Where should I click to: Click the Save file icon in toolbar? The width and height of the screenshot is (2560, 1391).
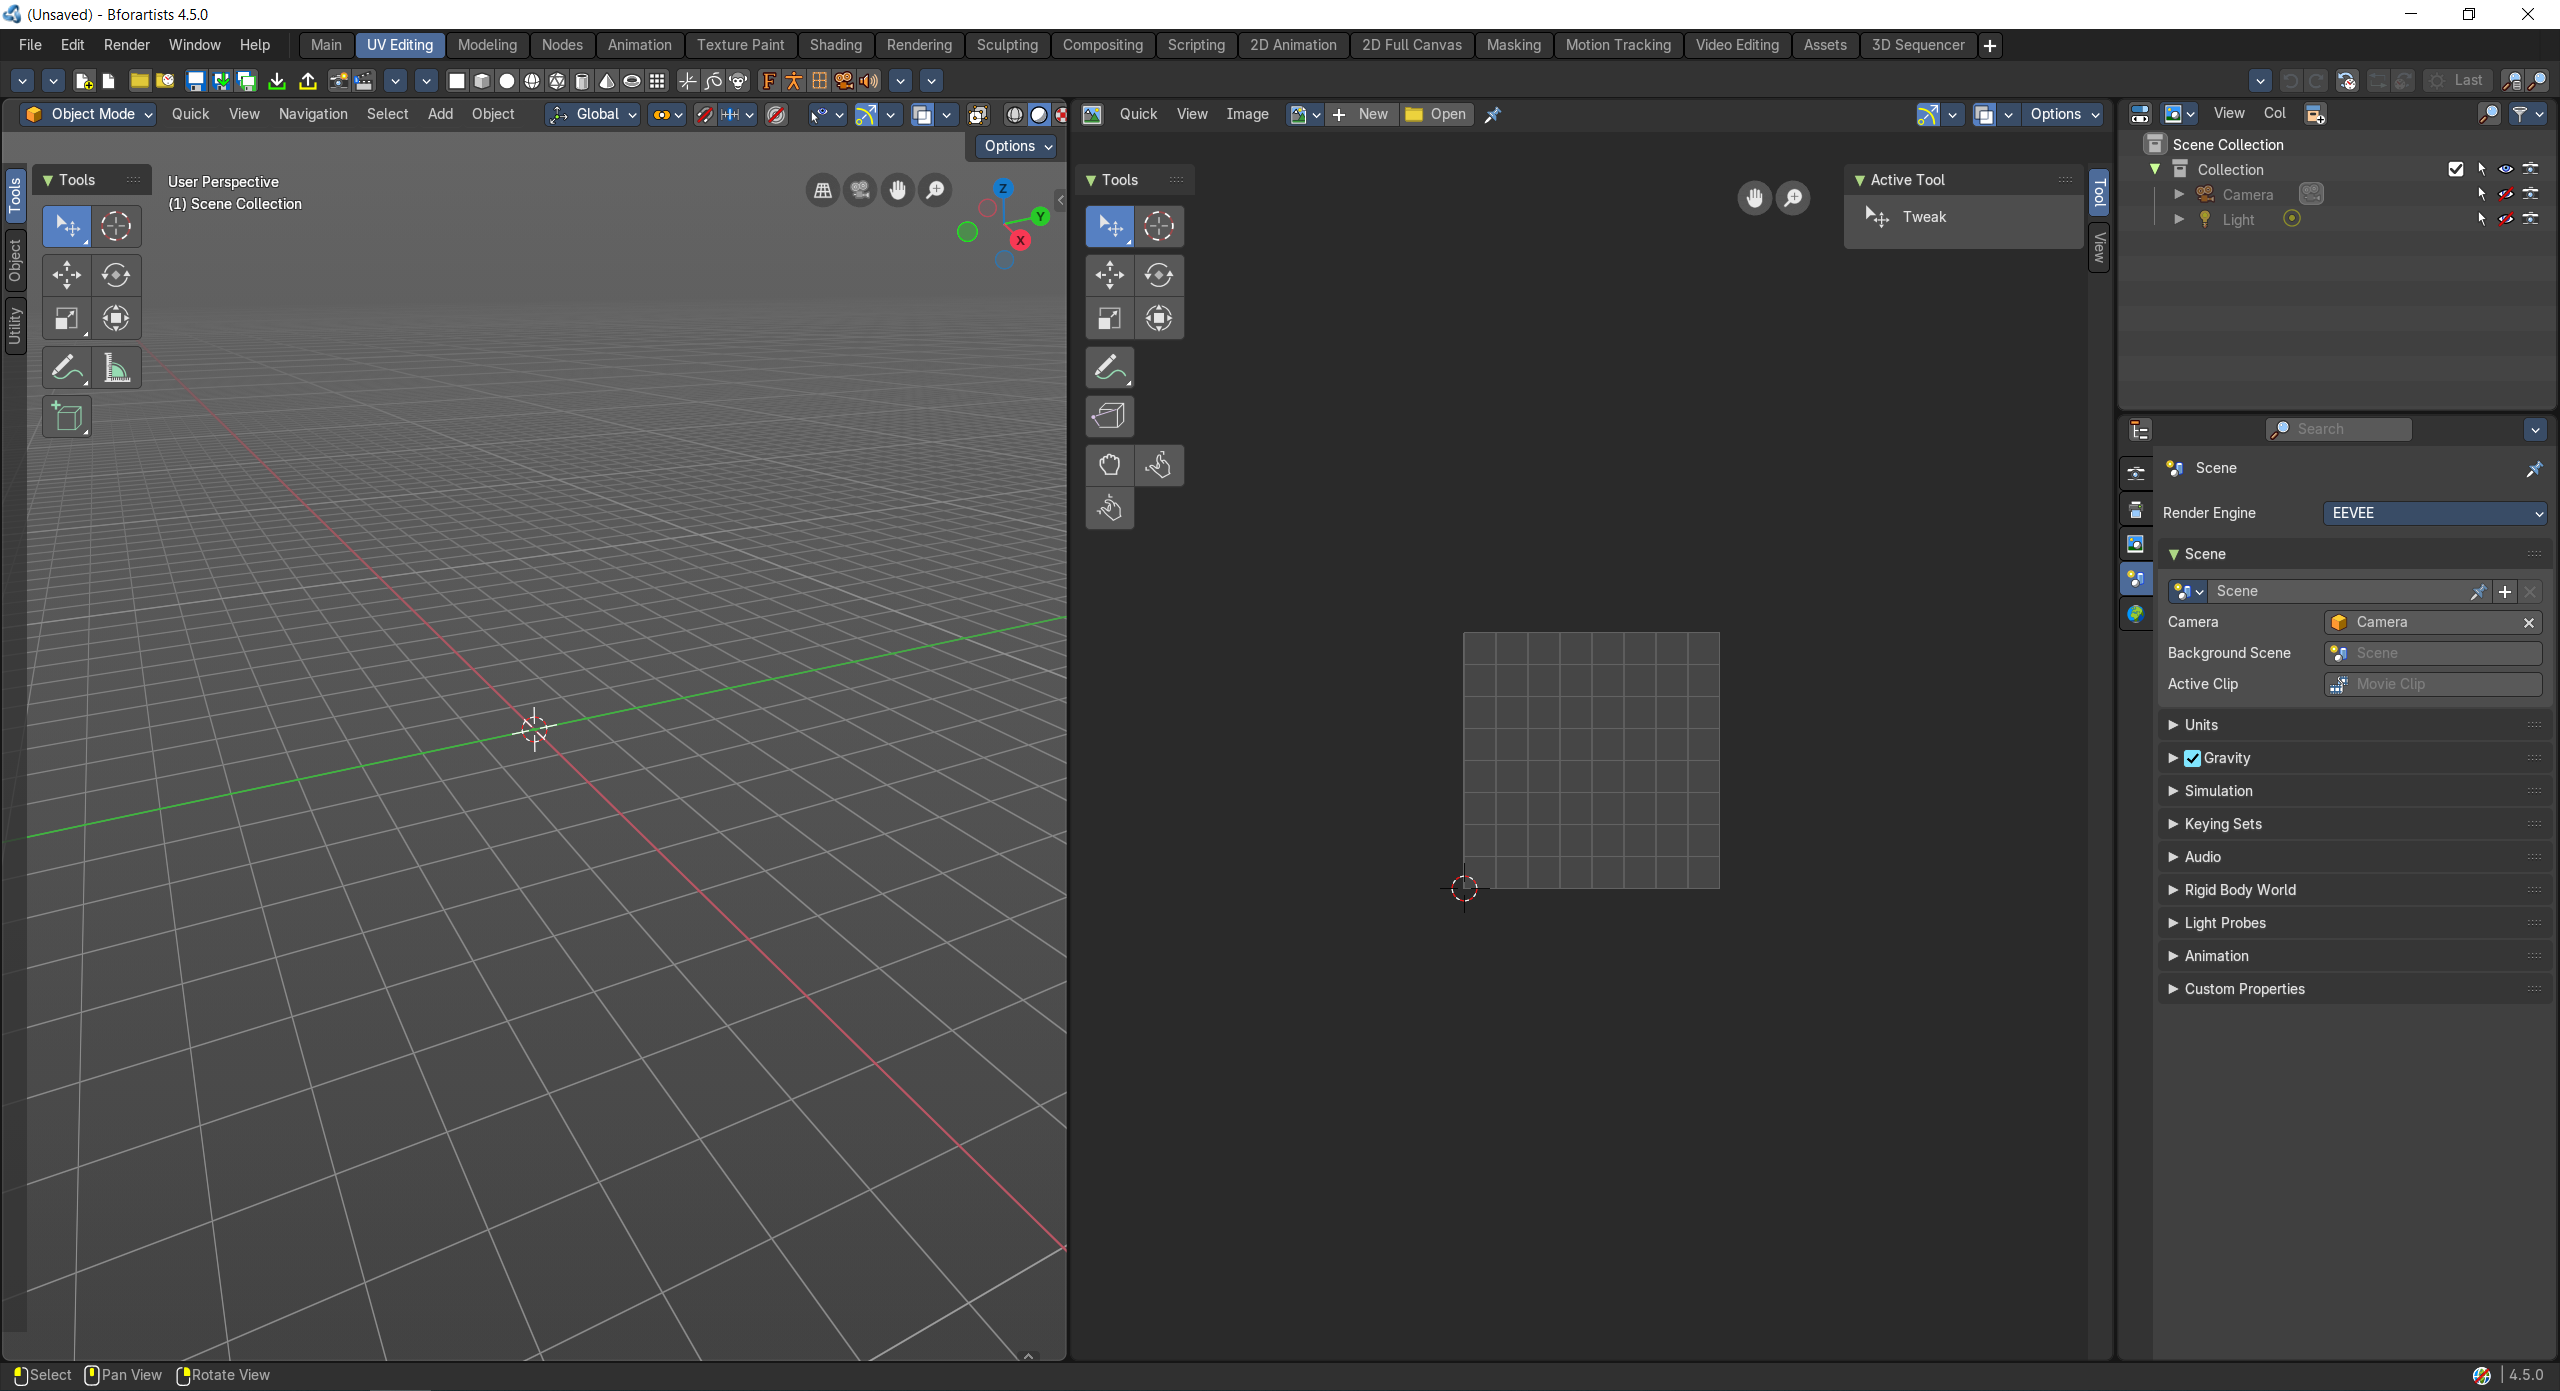(x=196, y=81)
